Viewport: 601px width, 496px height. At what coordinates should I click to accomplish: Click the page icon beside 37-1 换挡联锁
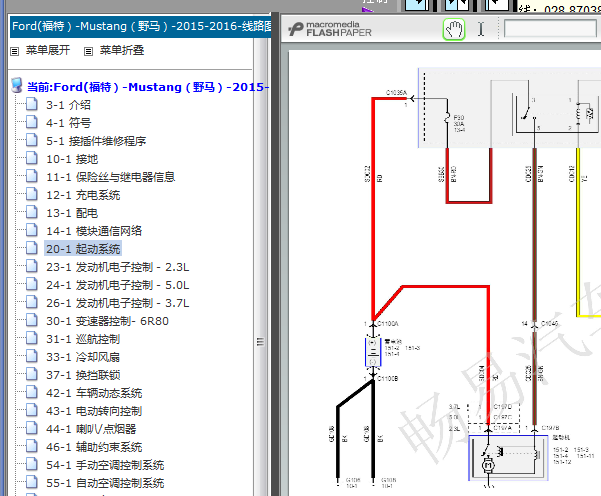point(32,374)
